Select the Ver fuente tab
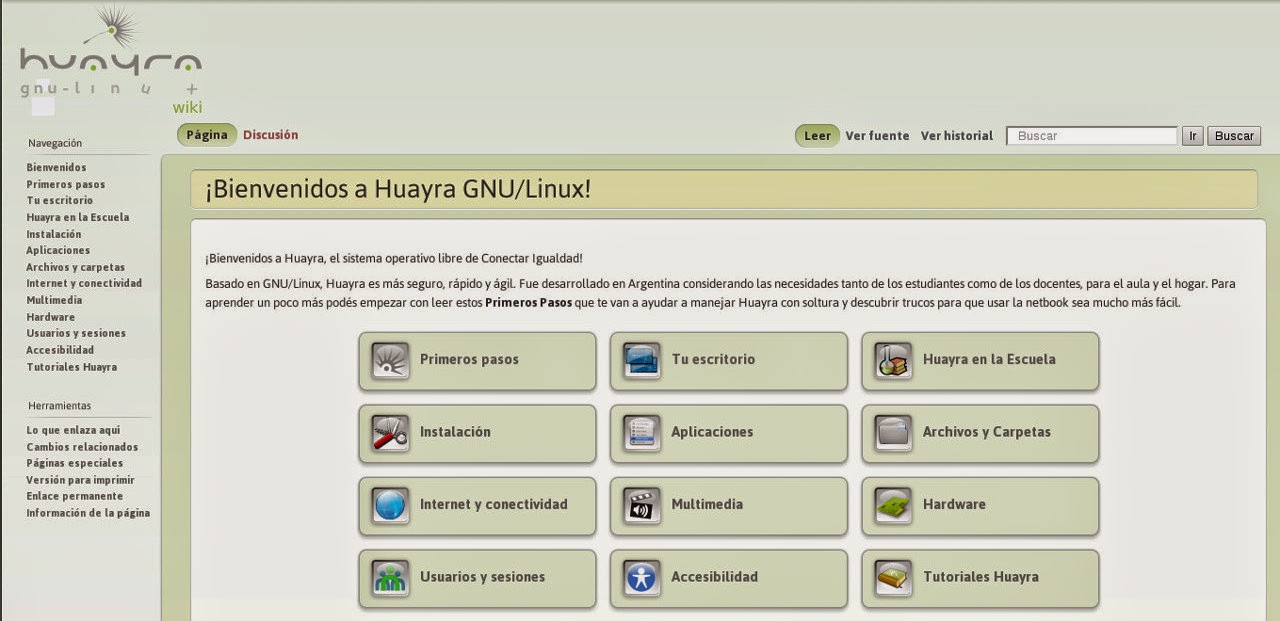 (877, 136)
